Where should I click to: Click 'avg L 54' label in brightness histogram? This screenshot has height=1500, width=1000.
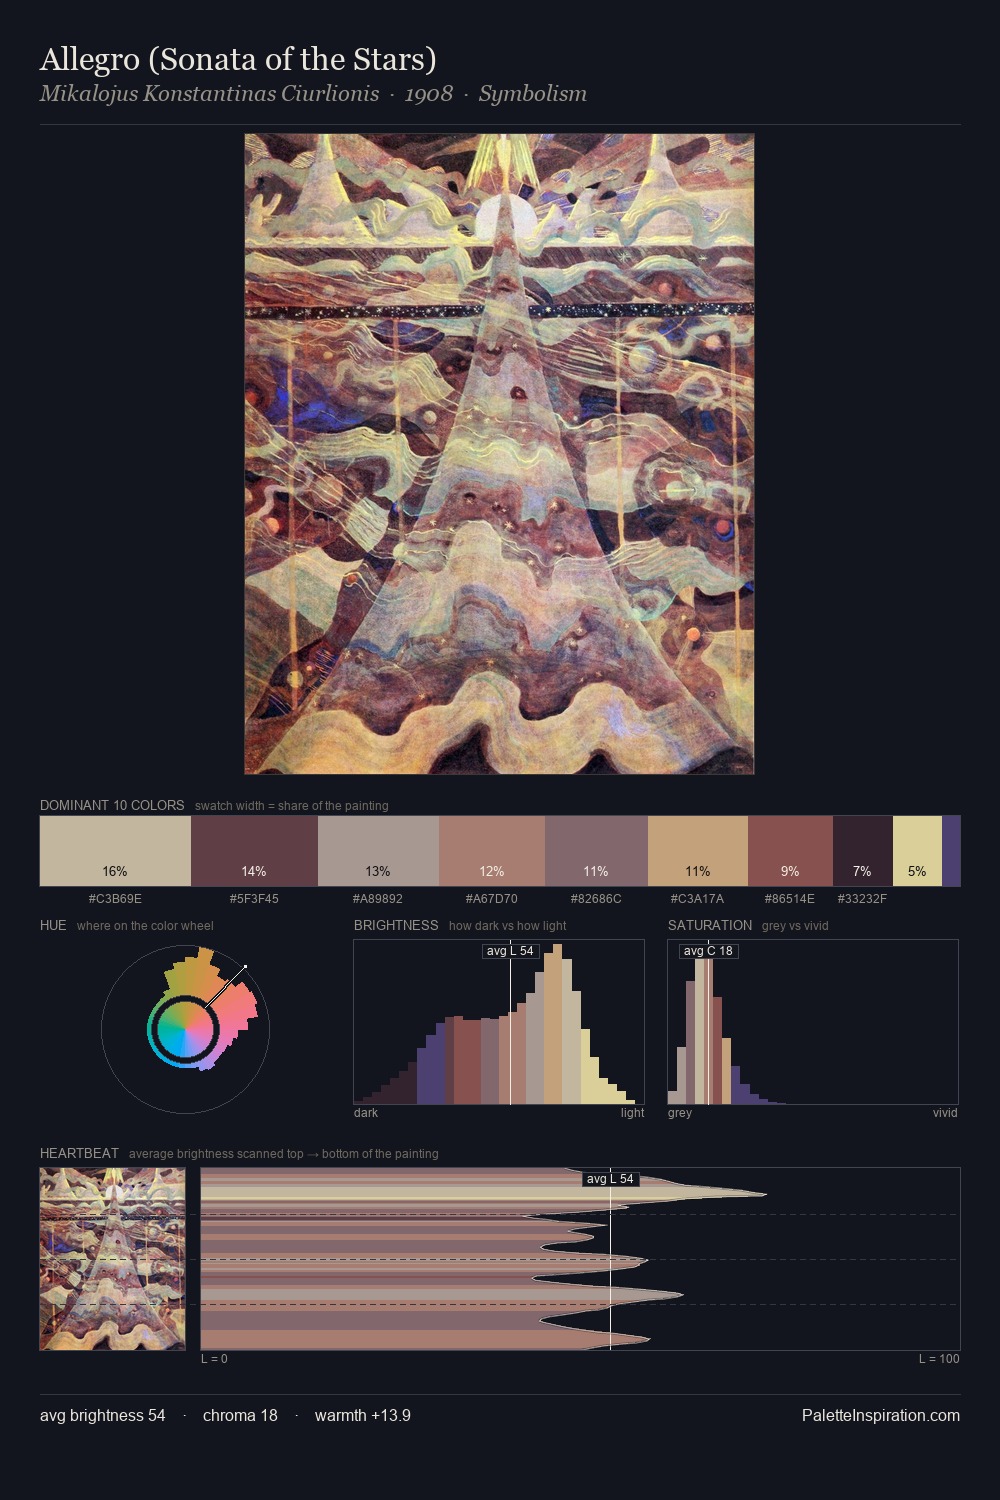pyautogui.click(x=510, y=951)
